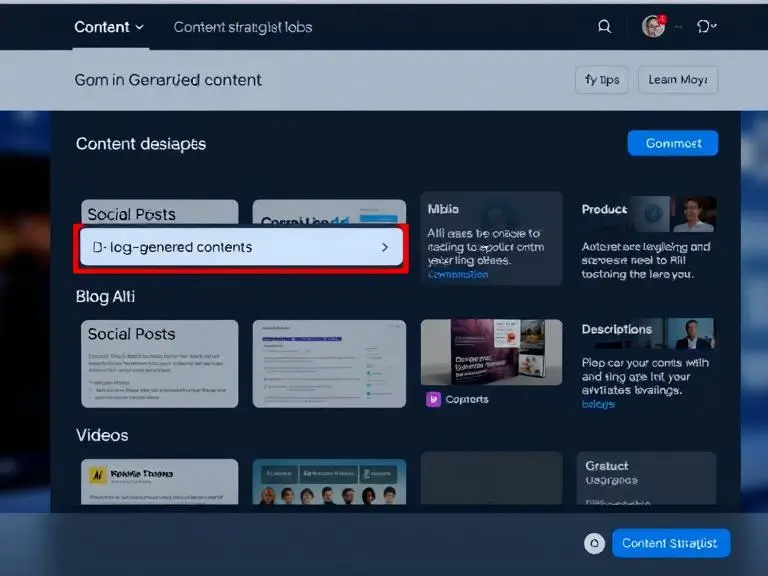Click the Blog Alti section heading
The width and height of the screenshot is (768, 576).
(x=105, y=297)
